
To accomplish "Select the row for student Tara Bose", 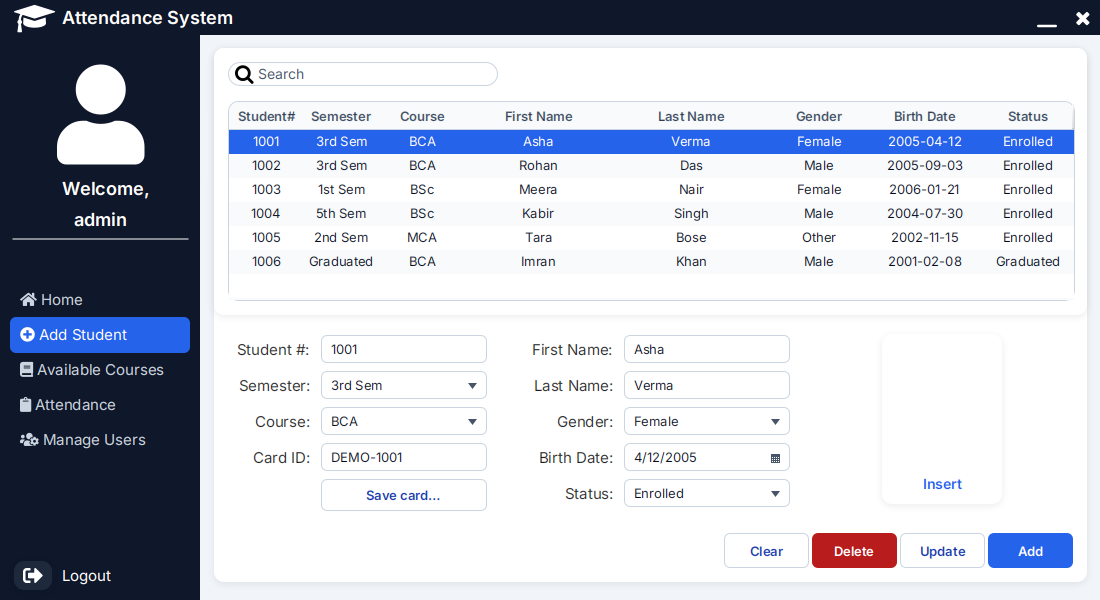I will point(651,237).
